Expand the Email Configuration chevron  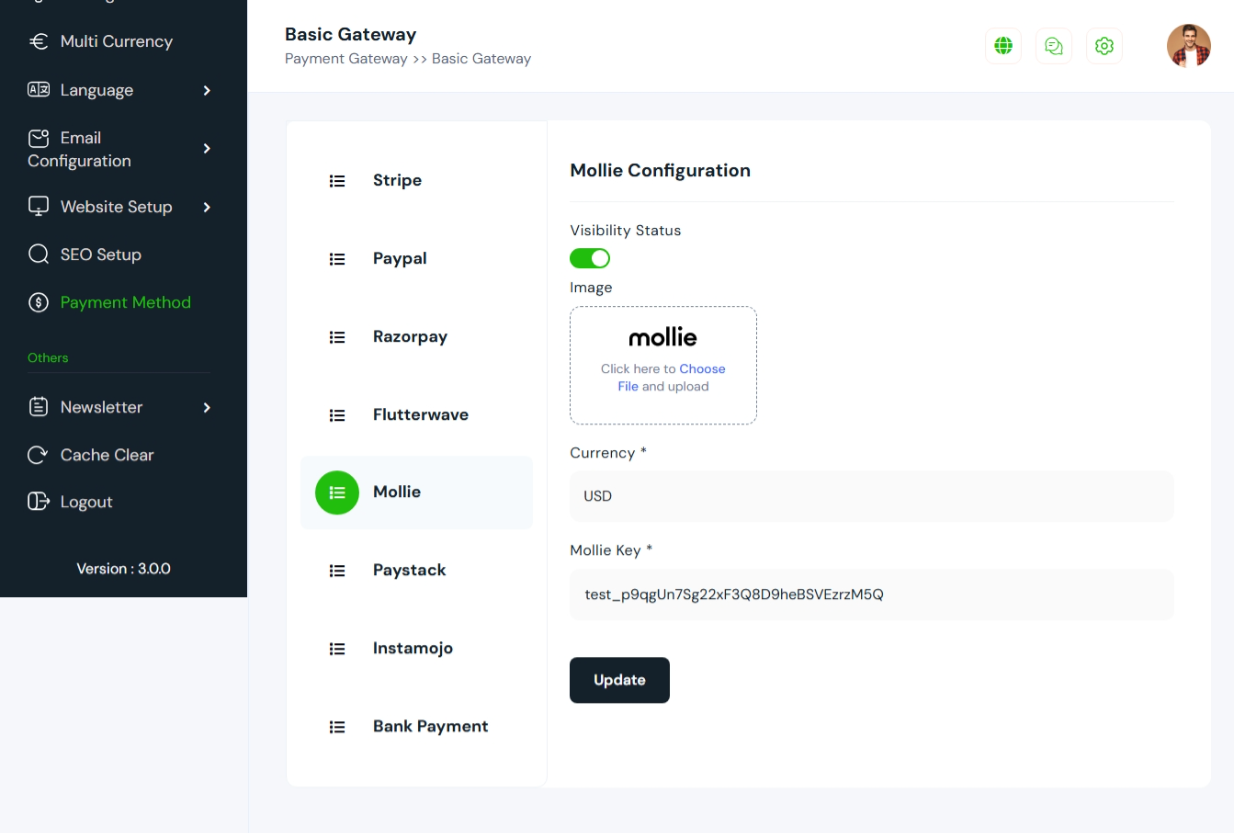(x=207, y=148)
